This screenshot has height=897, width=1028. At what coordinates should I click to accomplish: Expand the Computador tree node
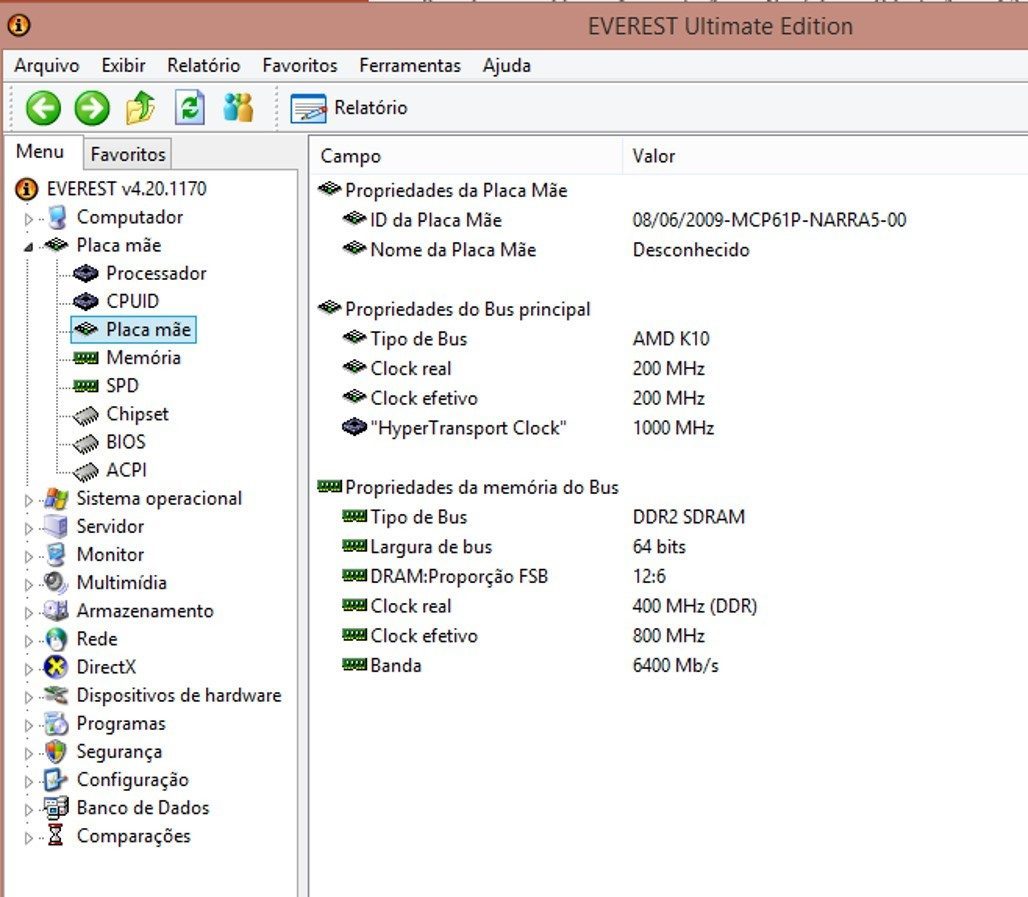(x=28, y=219)
